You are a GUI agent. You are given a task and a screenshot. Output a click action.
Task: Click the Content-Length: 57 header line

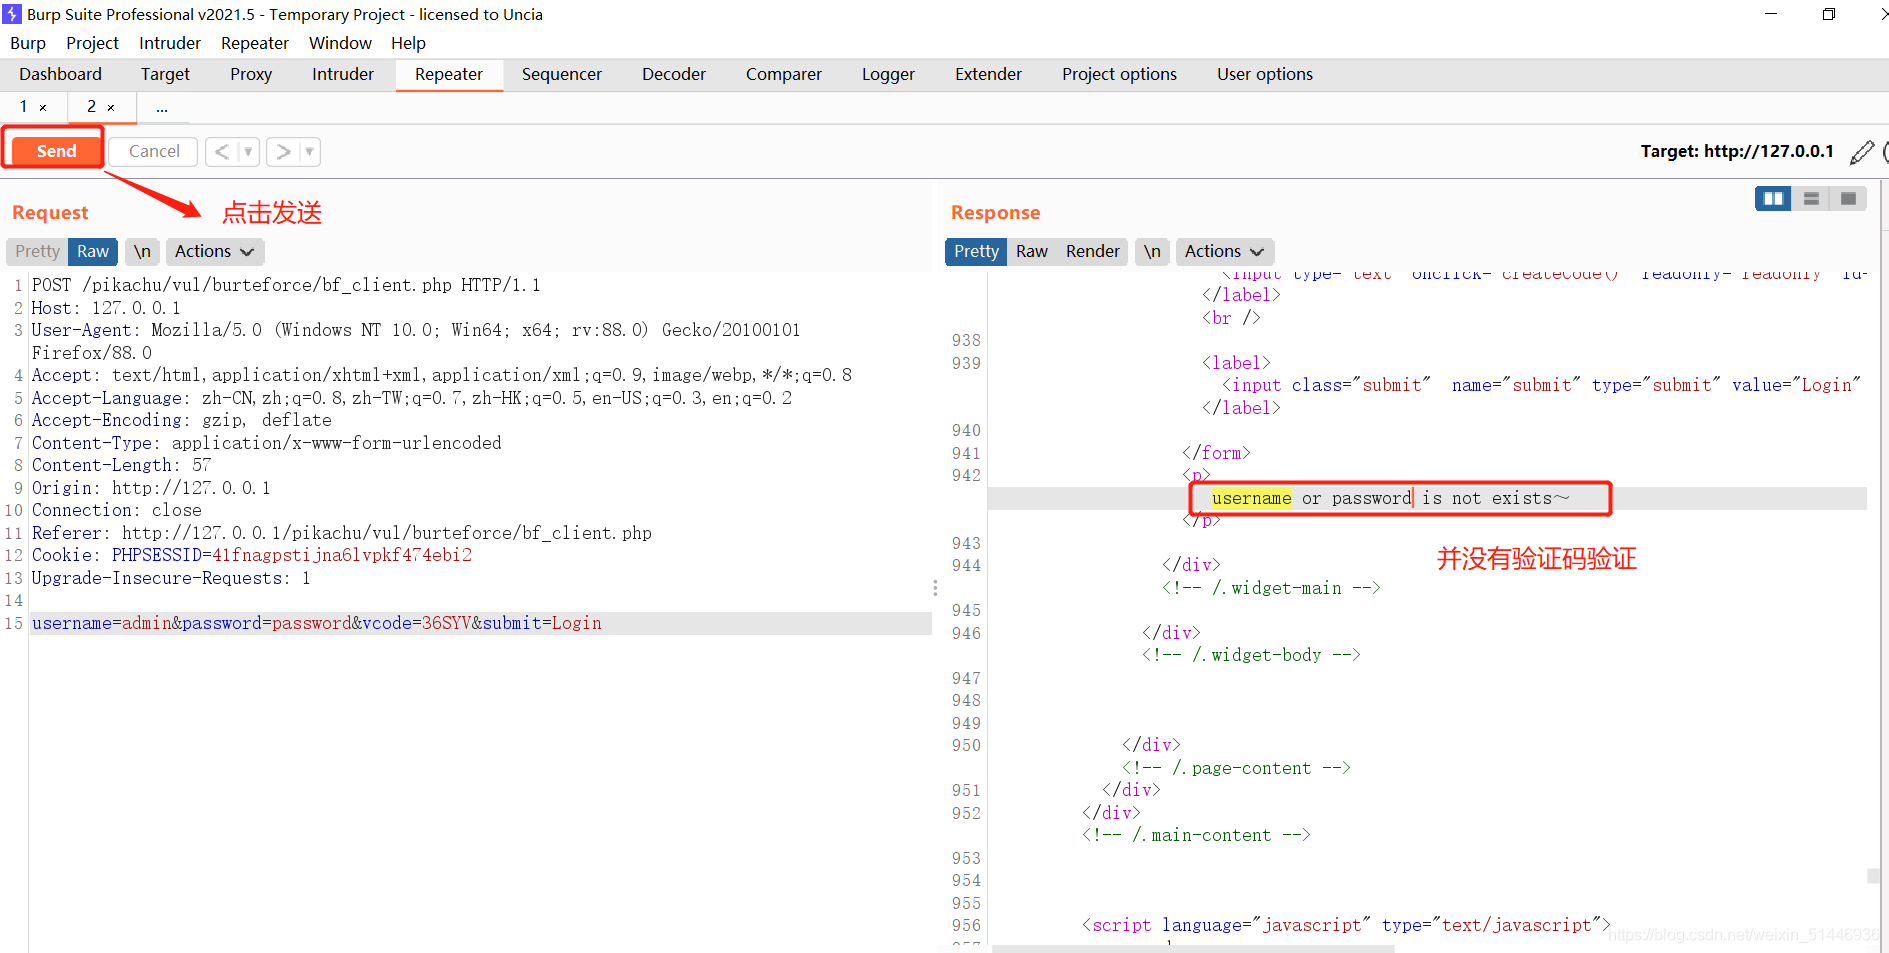tap(122, 465)
